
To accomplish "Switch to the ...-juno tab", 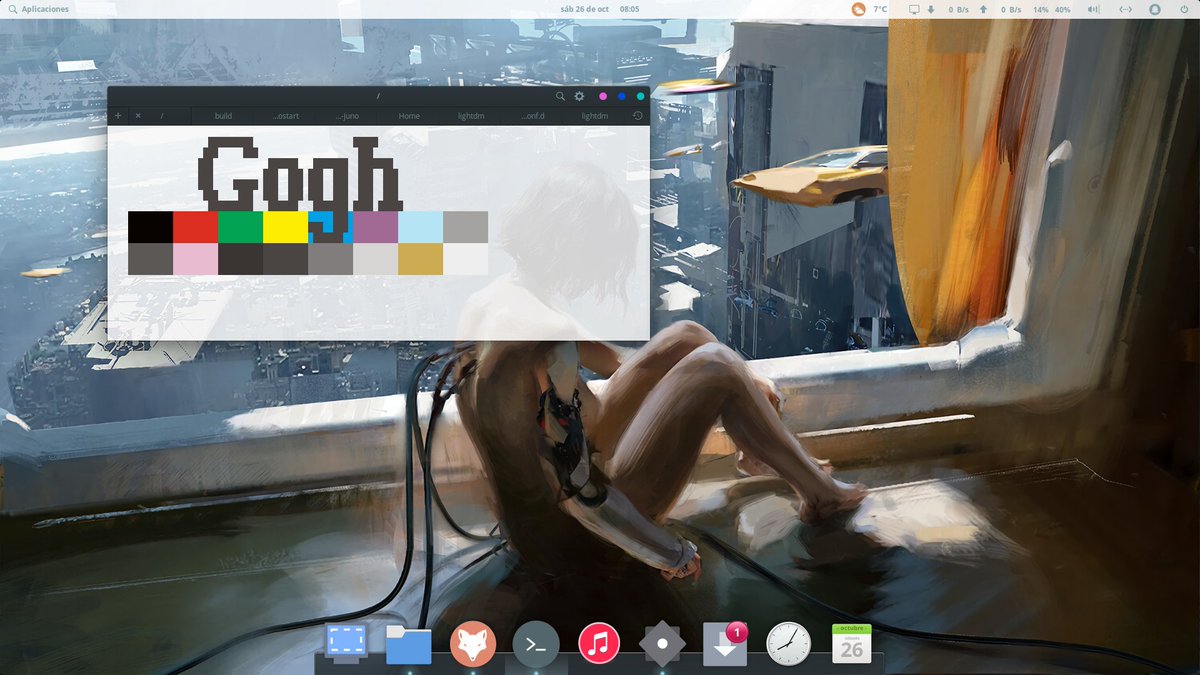I will pos(347,116).
